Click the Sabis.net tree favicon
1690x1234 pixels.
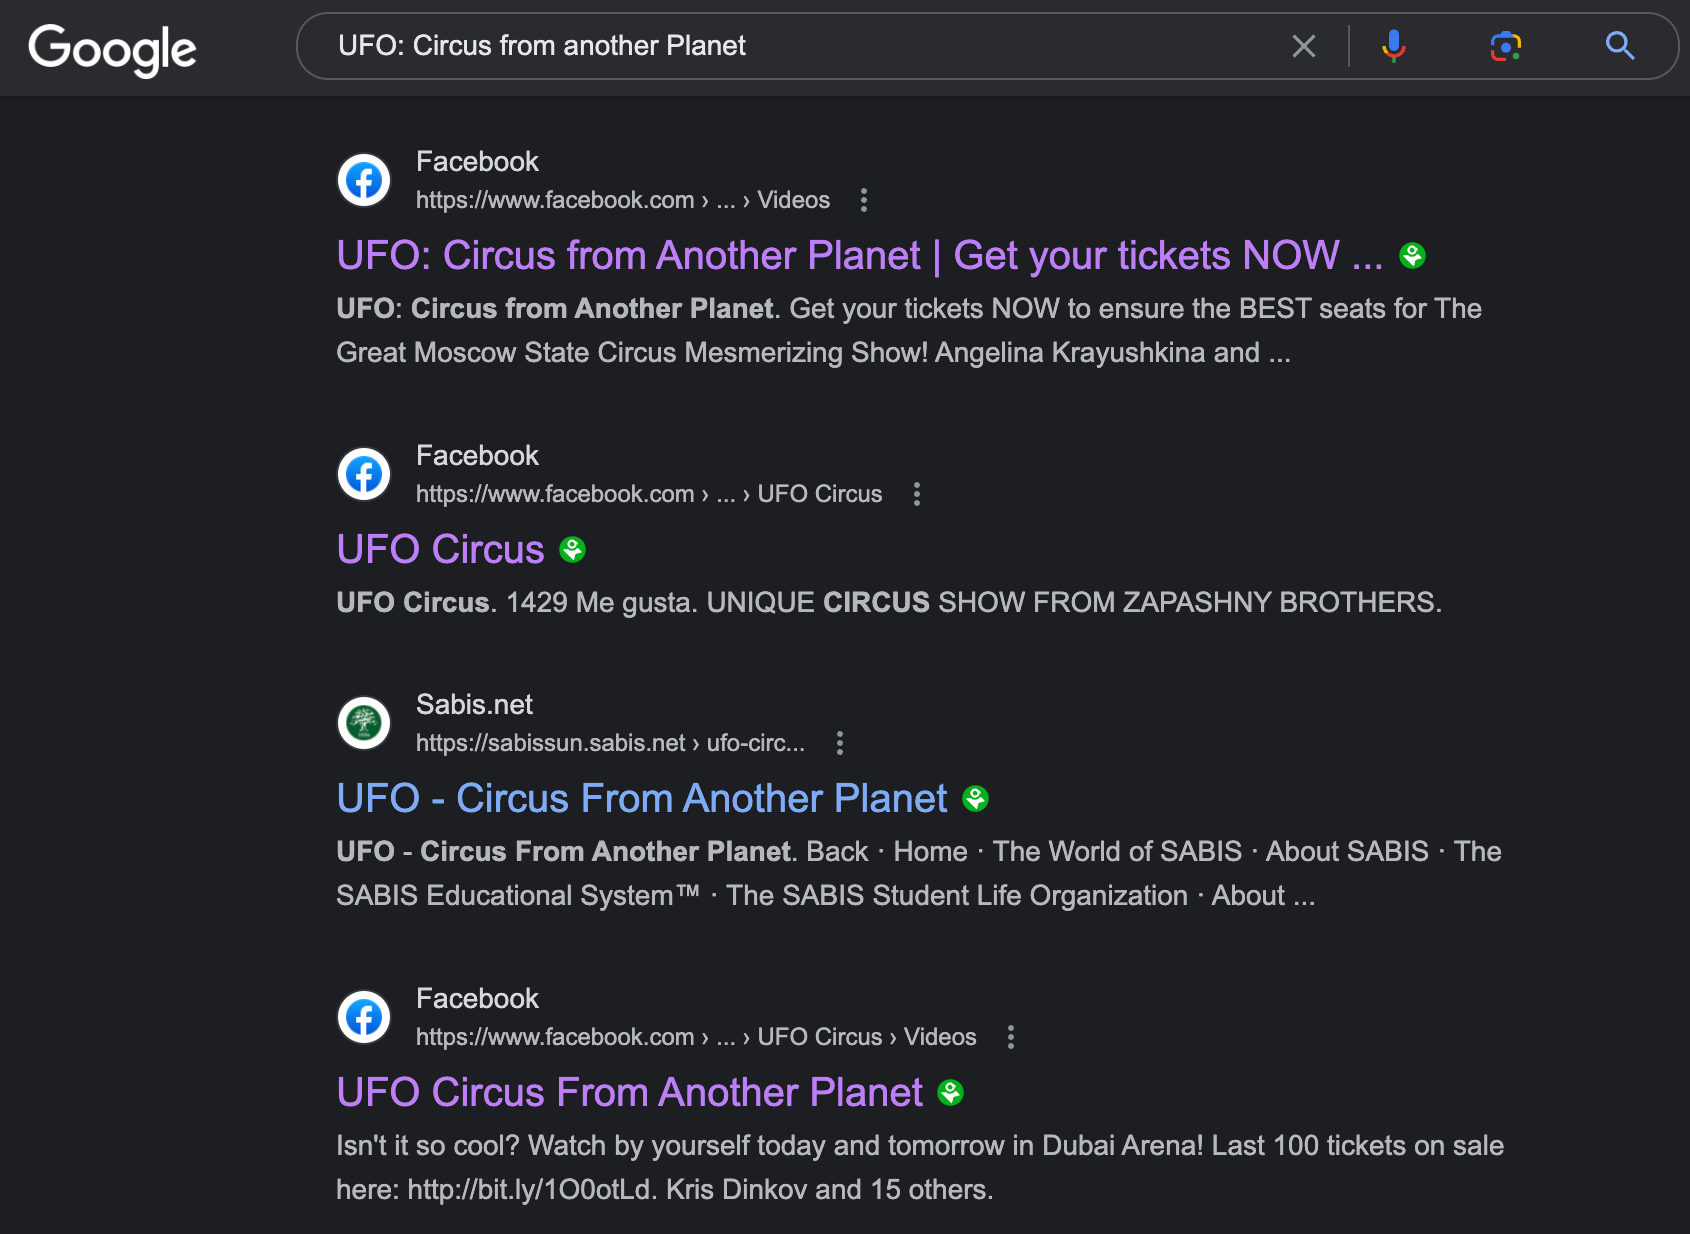click(x=364, y=723)
